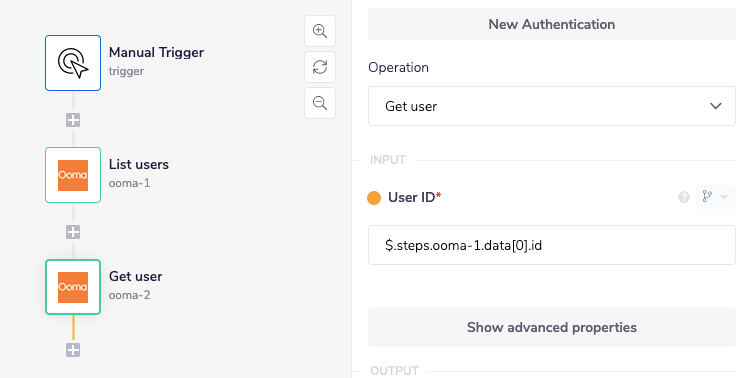This screenshot has width=740, height=378.
Task: Click the zoom out magnifier icon
Action: pos(320,103)
